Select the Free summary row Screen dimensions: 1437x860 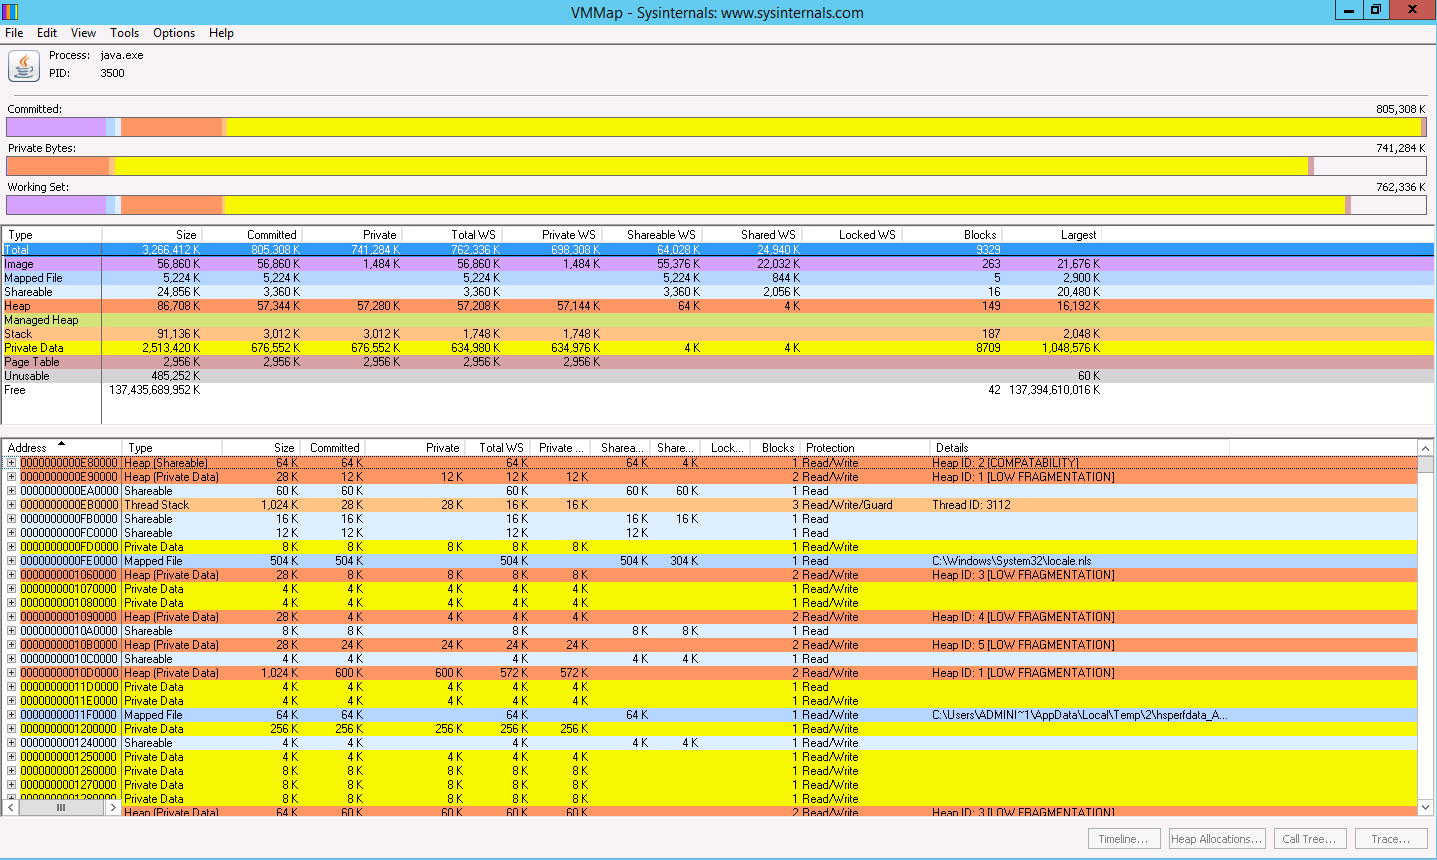tap(717, 390)
